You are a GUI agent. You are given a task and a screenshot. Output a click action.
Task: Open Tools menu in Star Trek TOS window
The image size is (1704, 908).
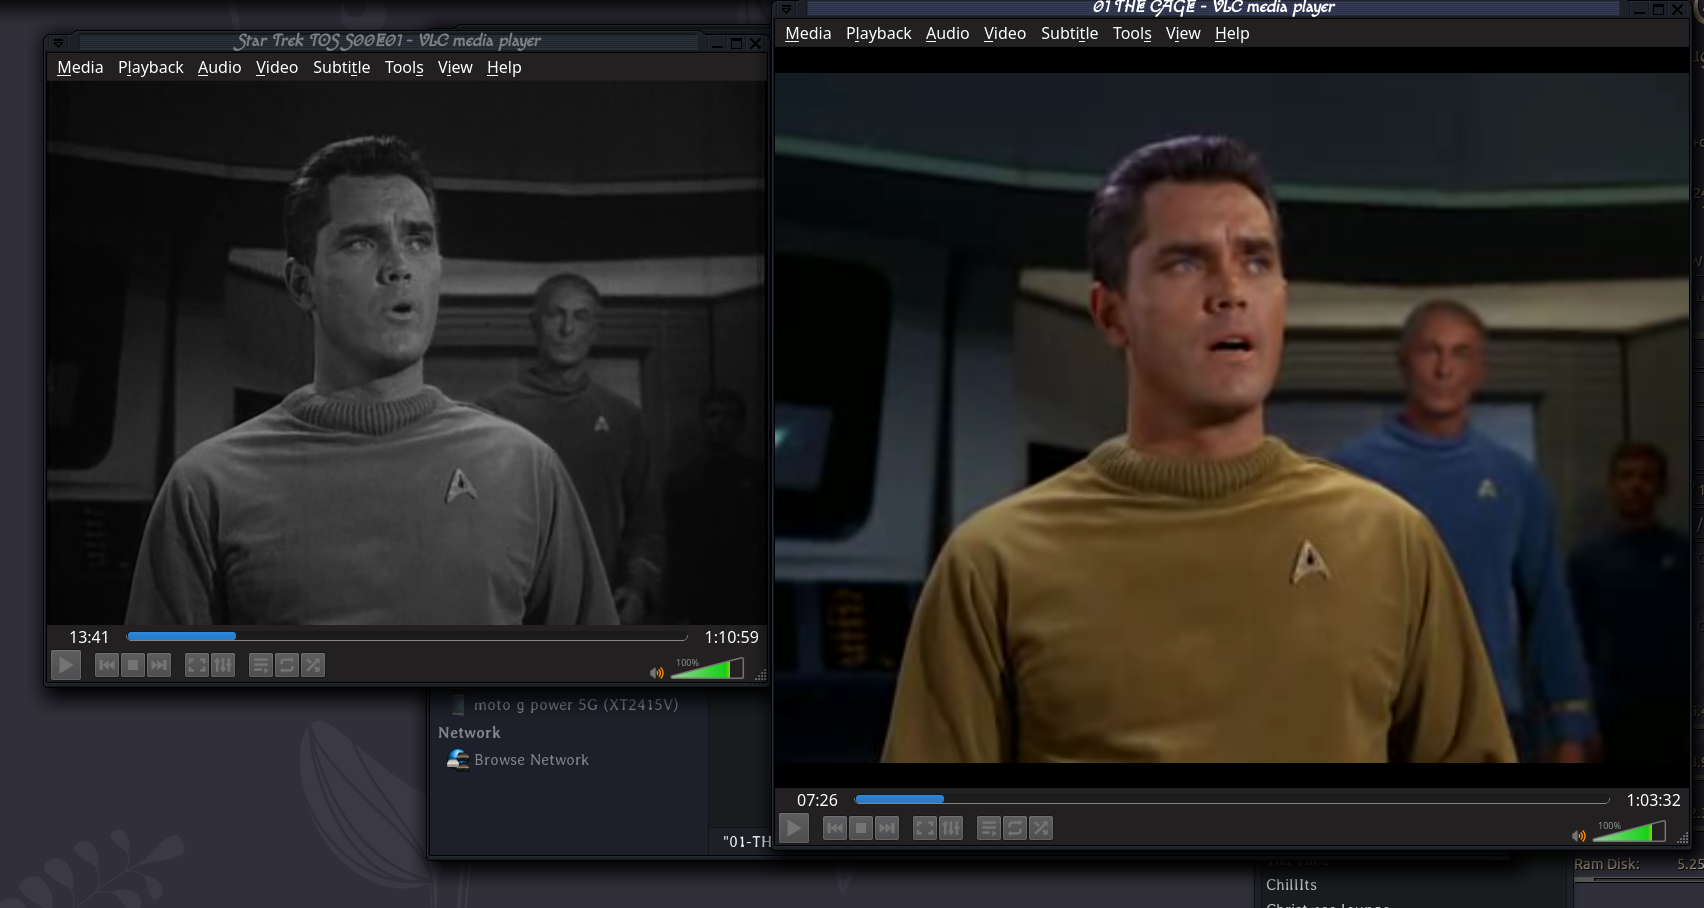(x=404, y=67)
